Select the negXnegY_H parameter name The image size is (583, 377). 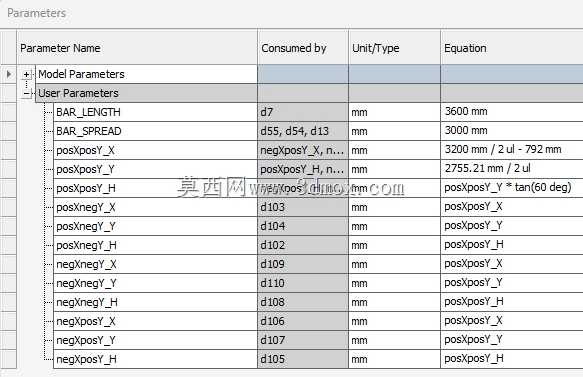coord(155,302)
